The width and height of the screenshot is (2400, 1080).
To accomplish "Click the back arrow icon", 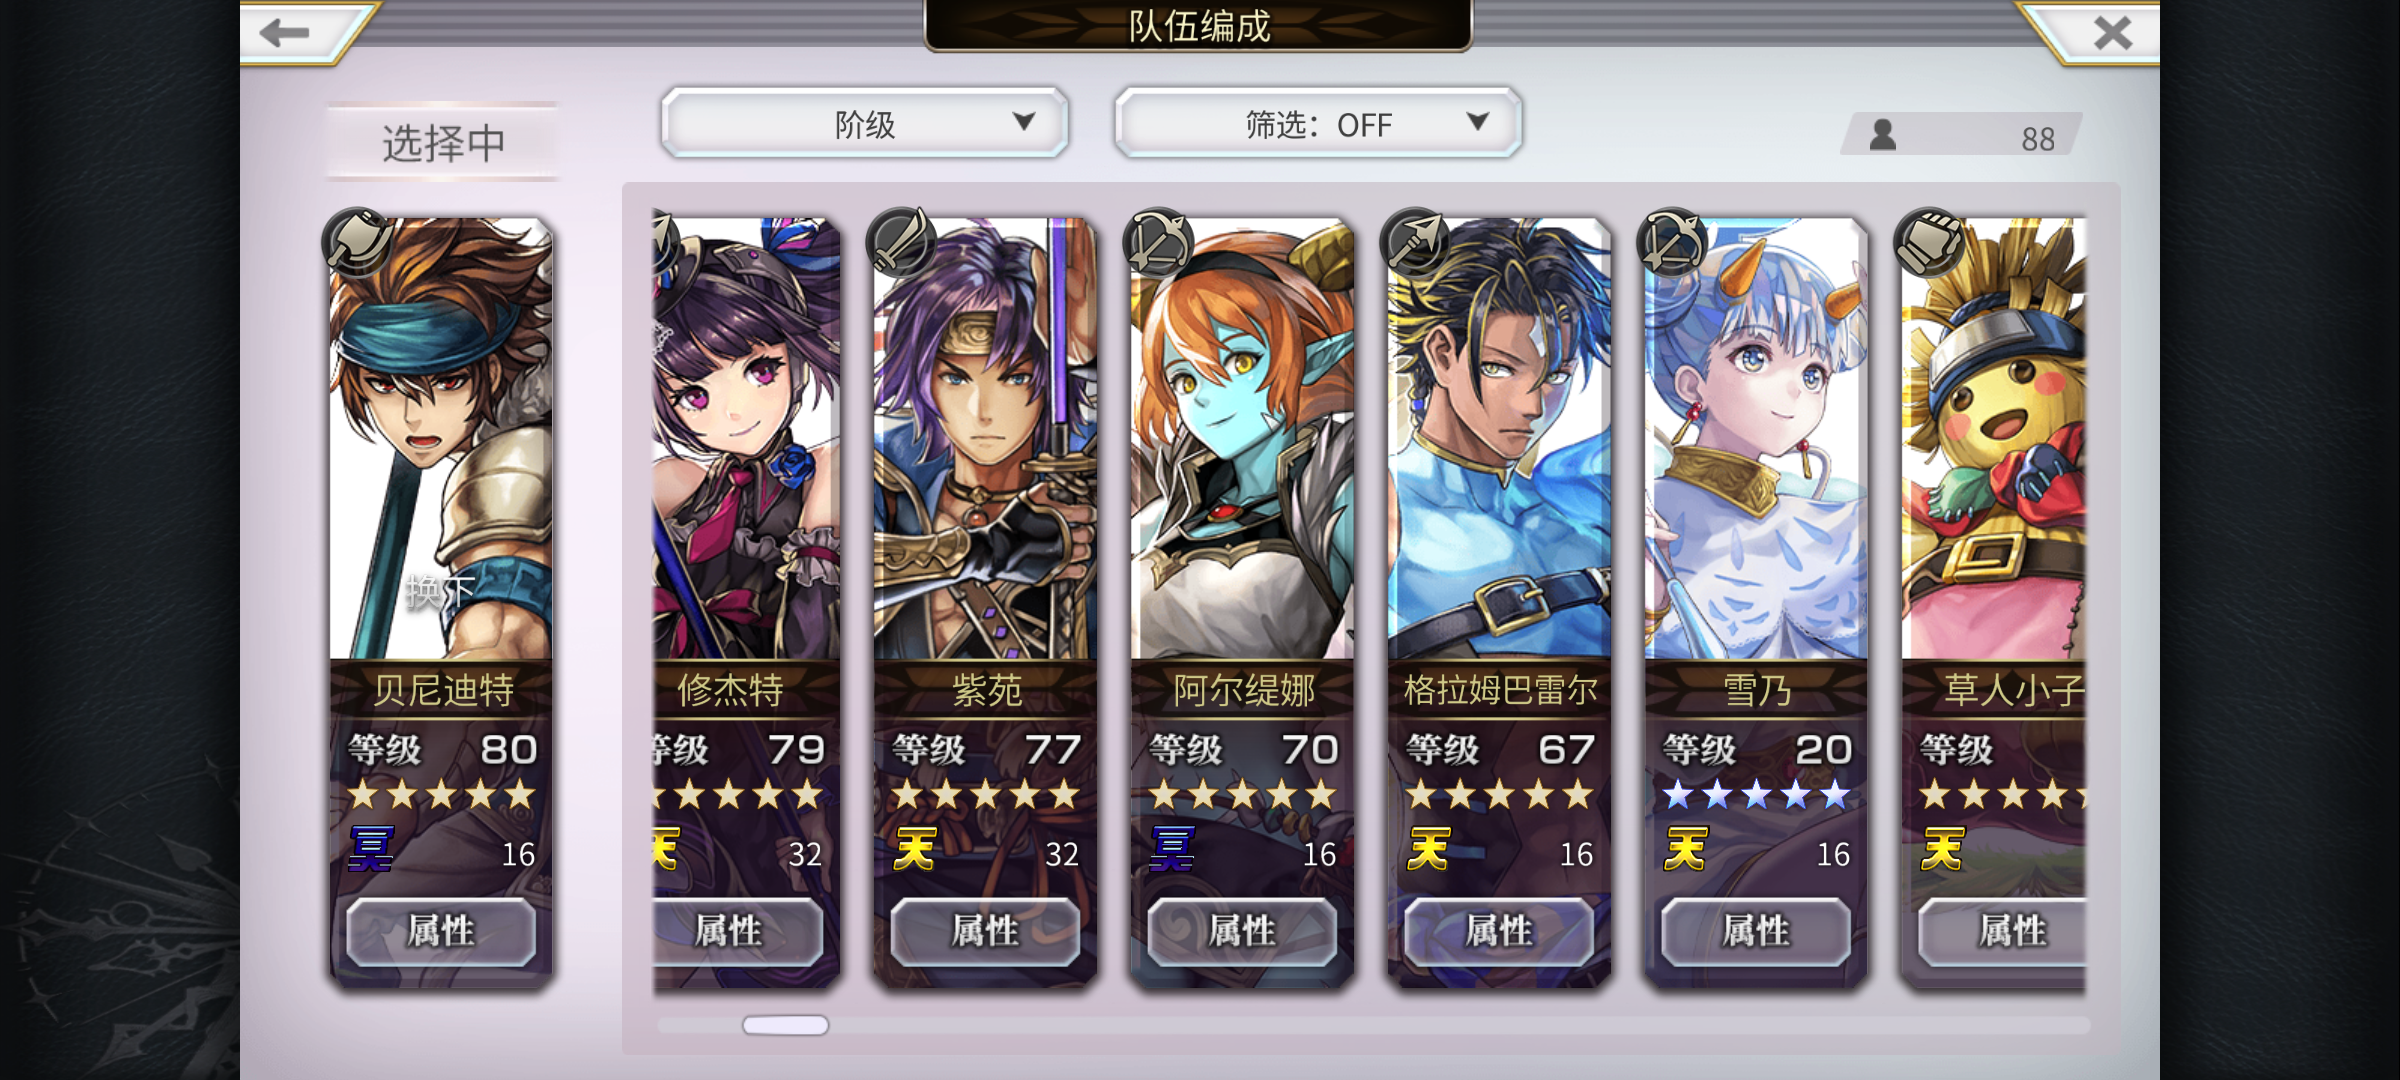I will [x=284, y=33].
